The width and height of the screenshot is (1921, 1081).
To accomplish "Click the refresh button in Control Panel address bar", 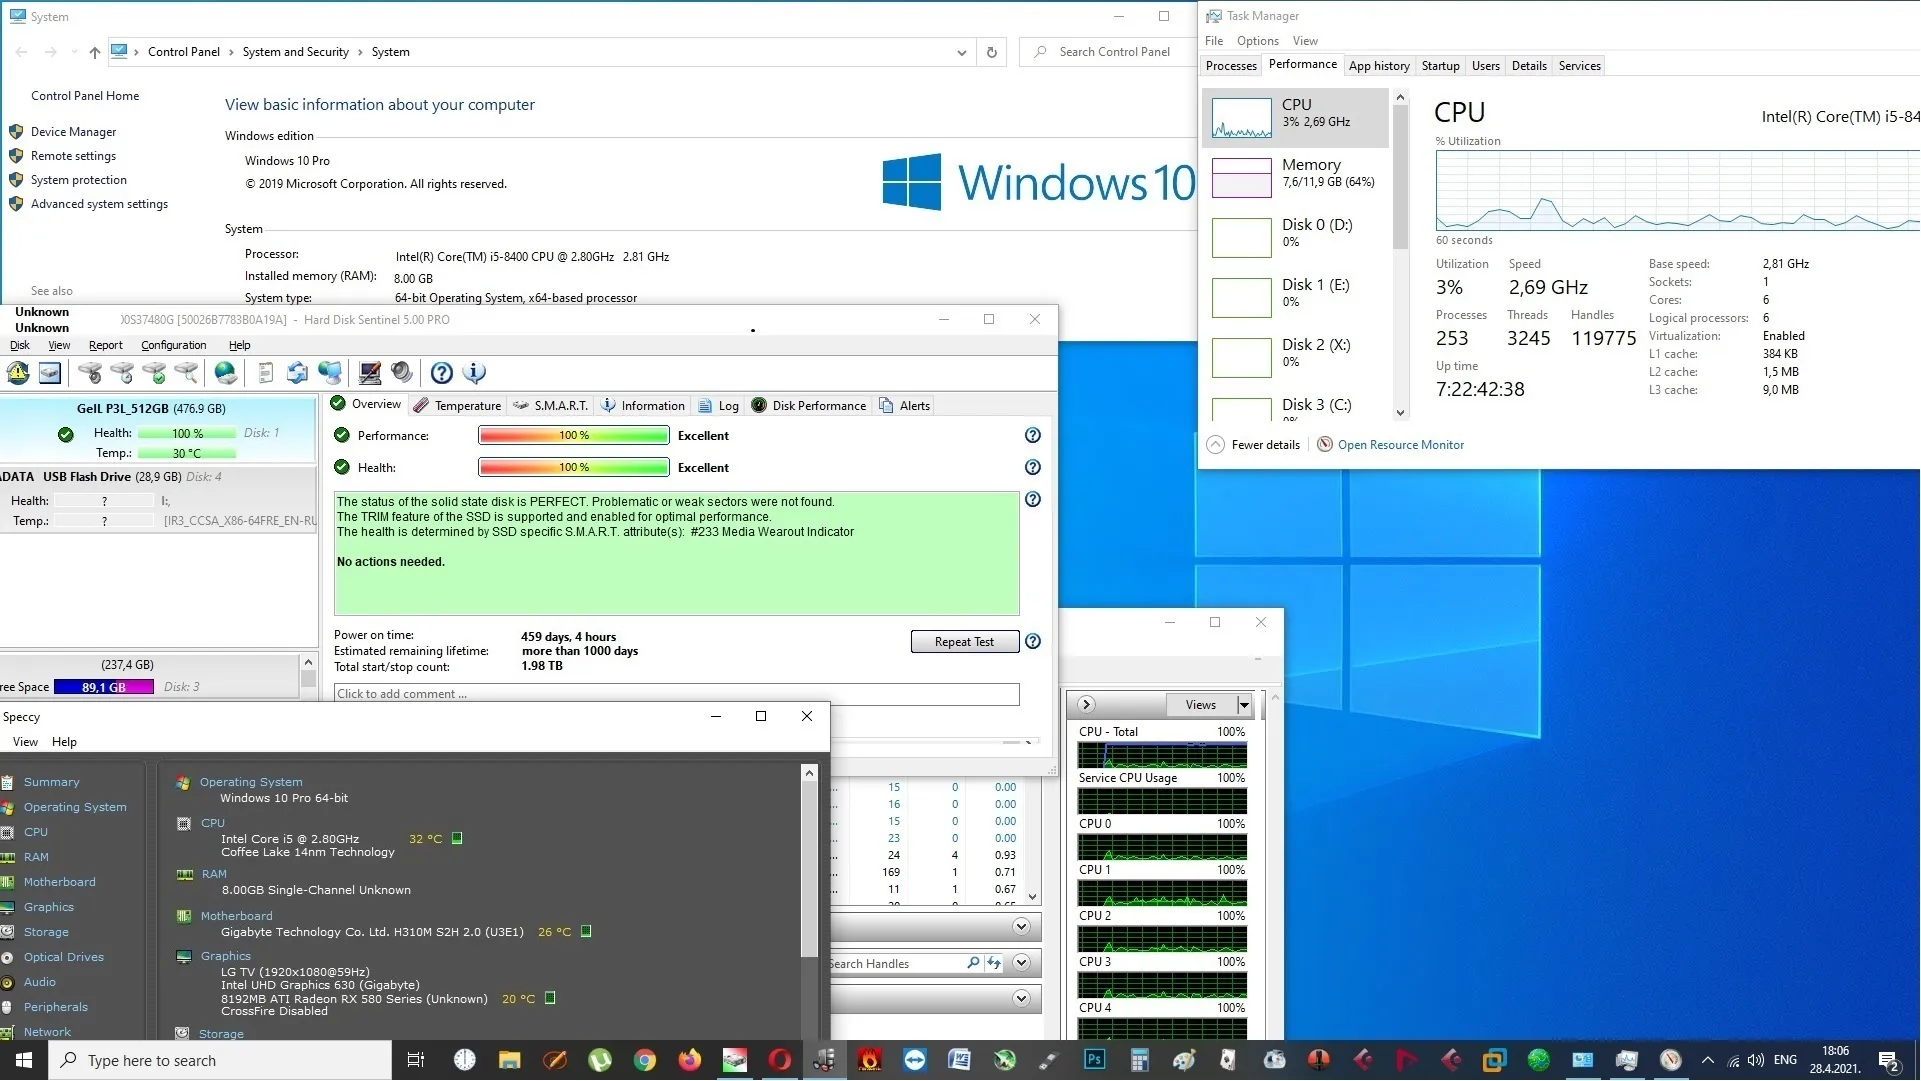I will [x=992, y=52].
